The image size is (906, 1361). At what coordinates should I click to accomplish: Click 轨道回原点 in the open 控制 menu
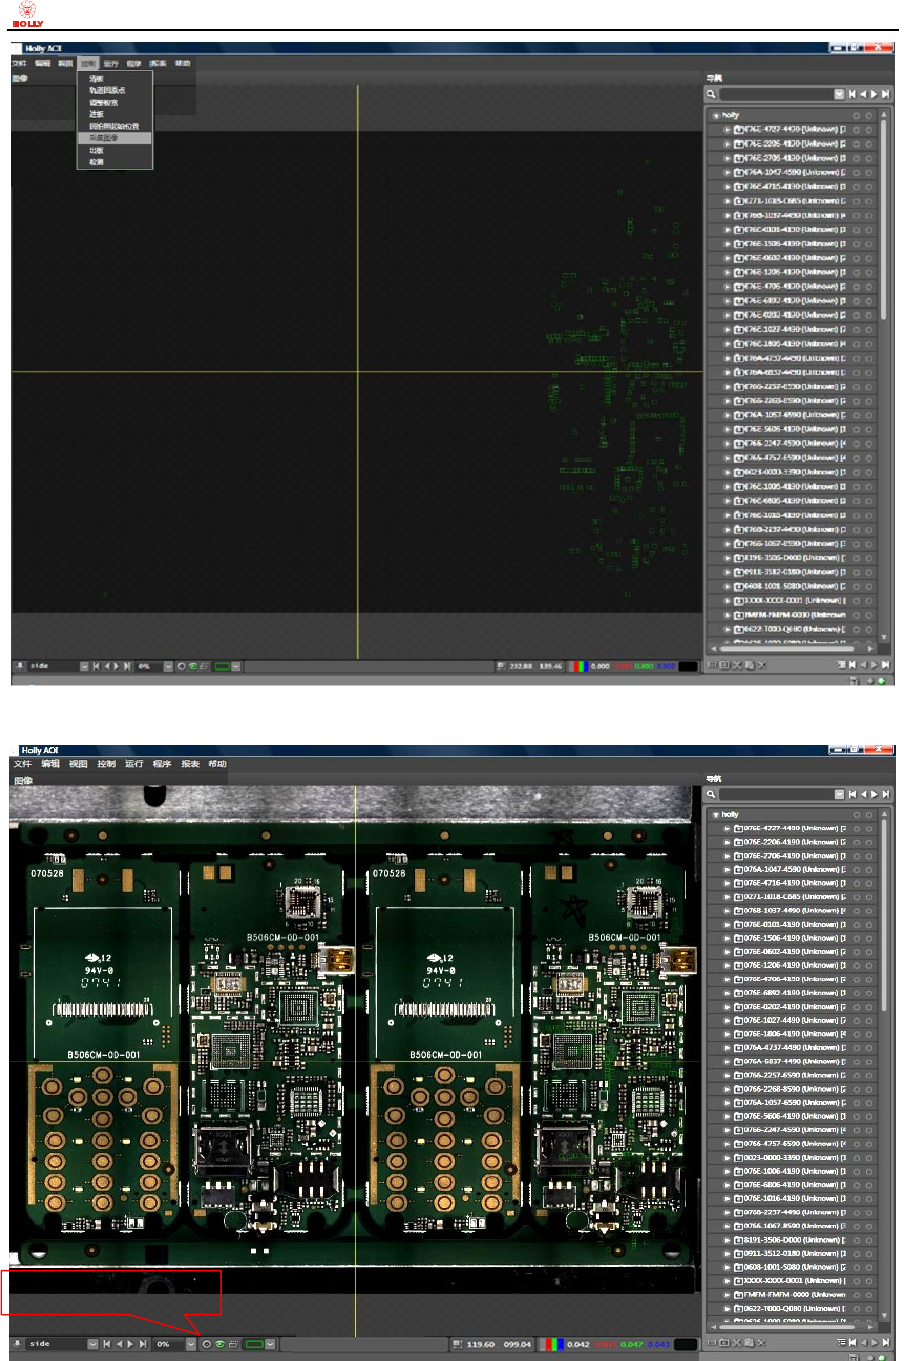pyautogui.click(x=107, y=90)
